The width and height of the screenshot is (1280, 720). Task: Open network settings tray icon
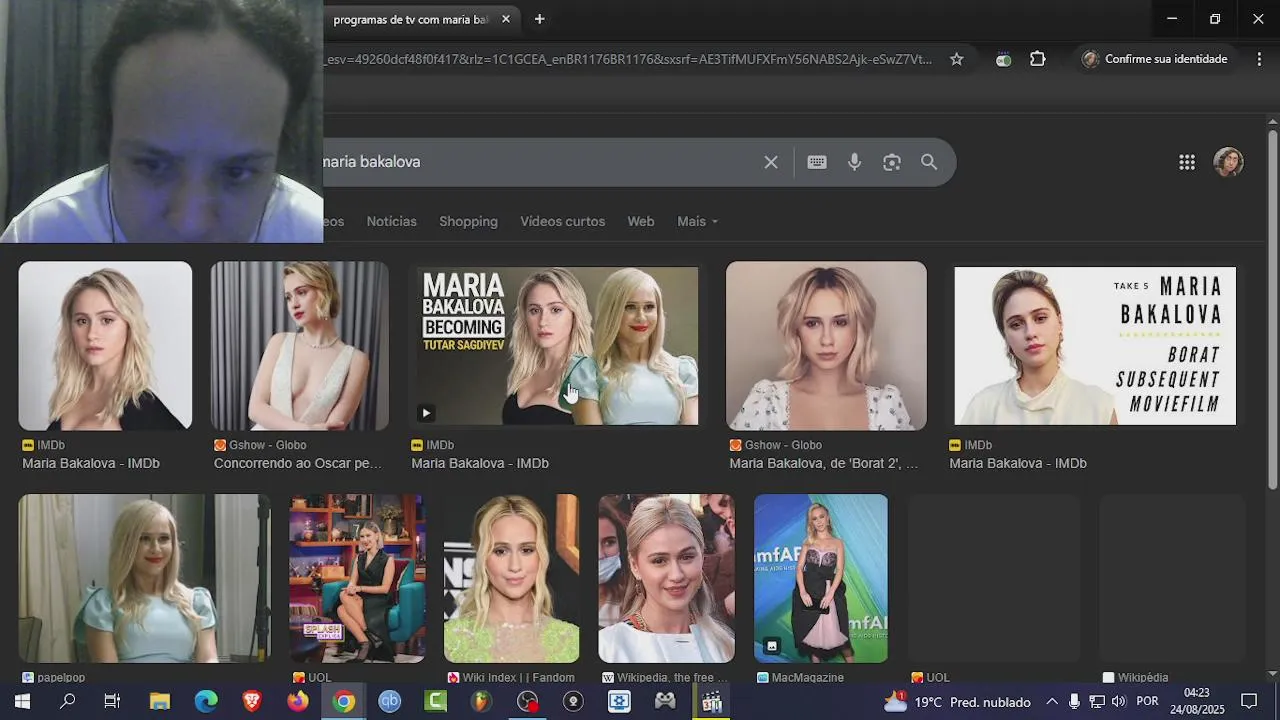(1096, 702)
